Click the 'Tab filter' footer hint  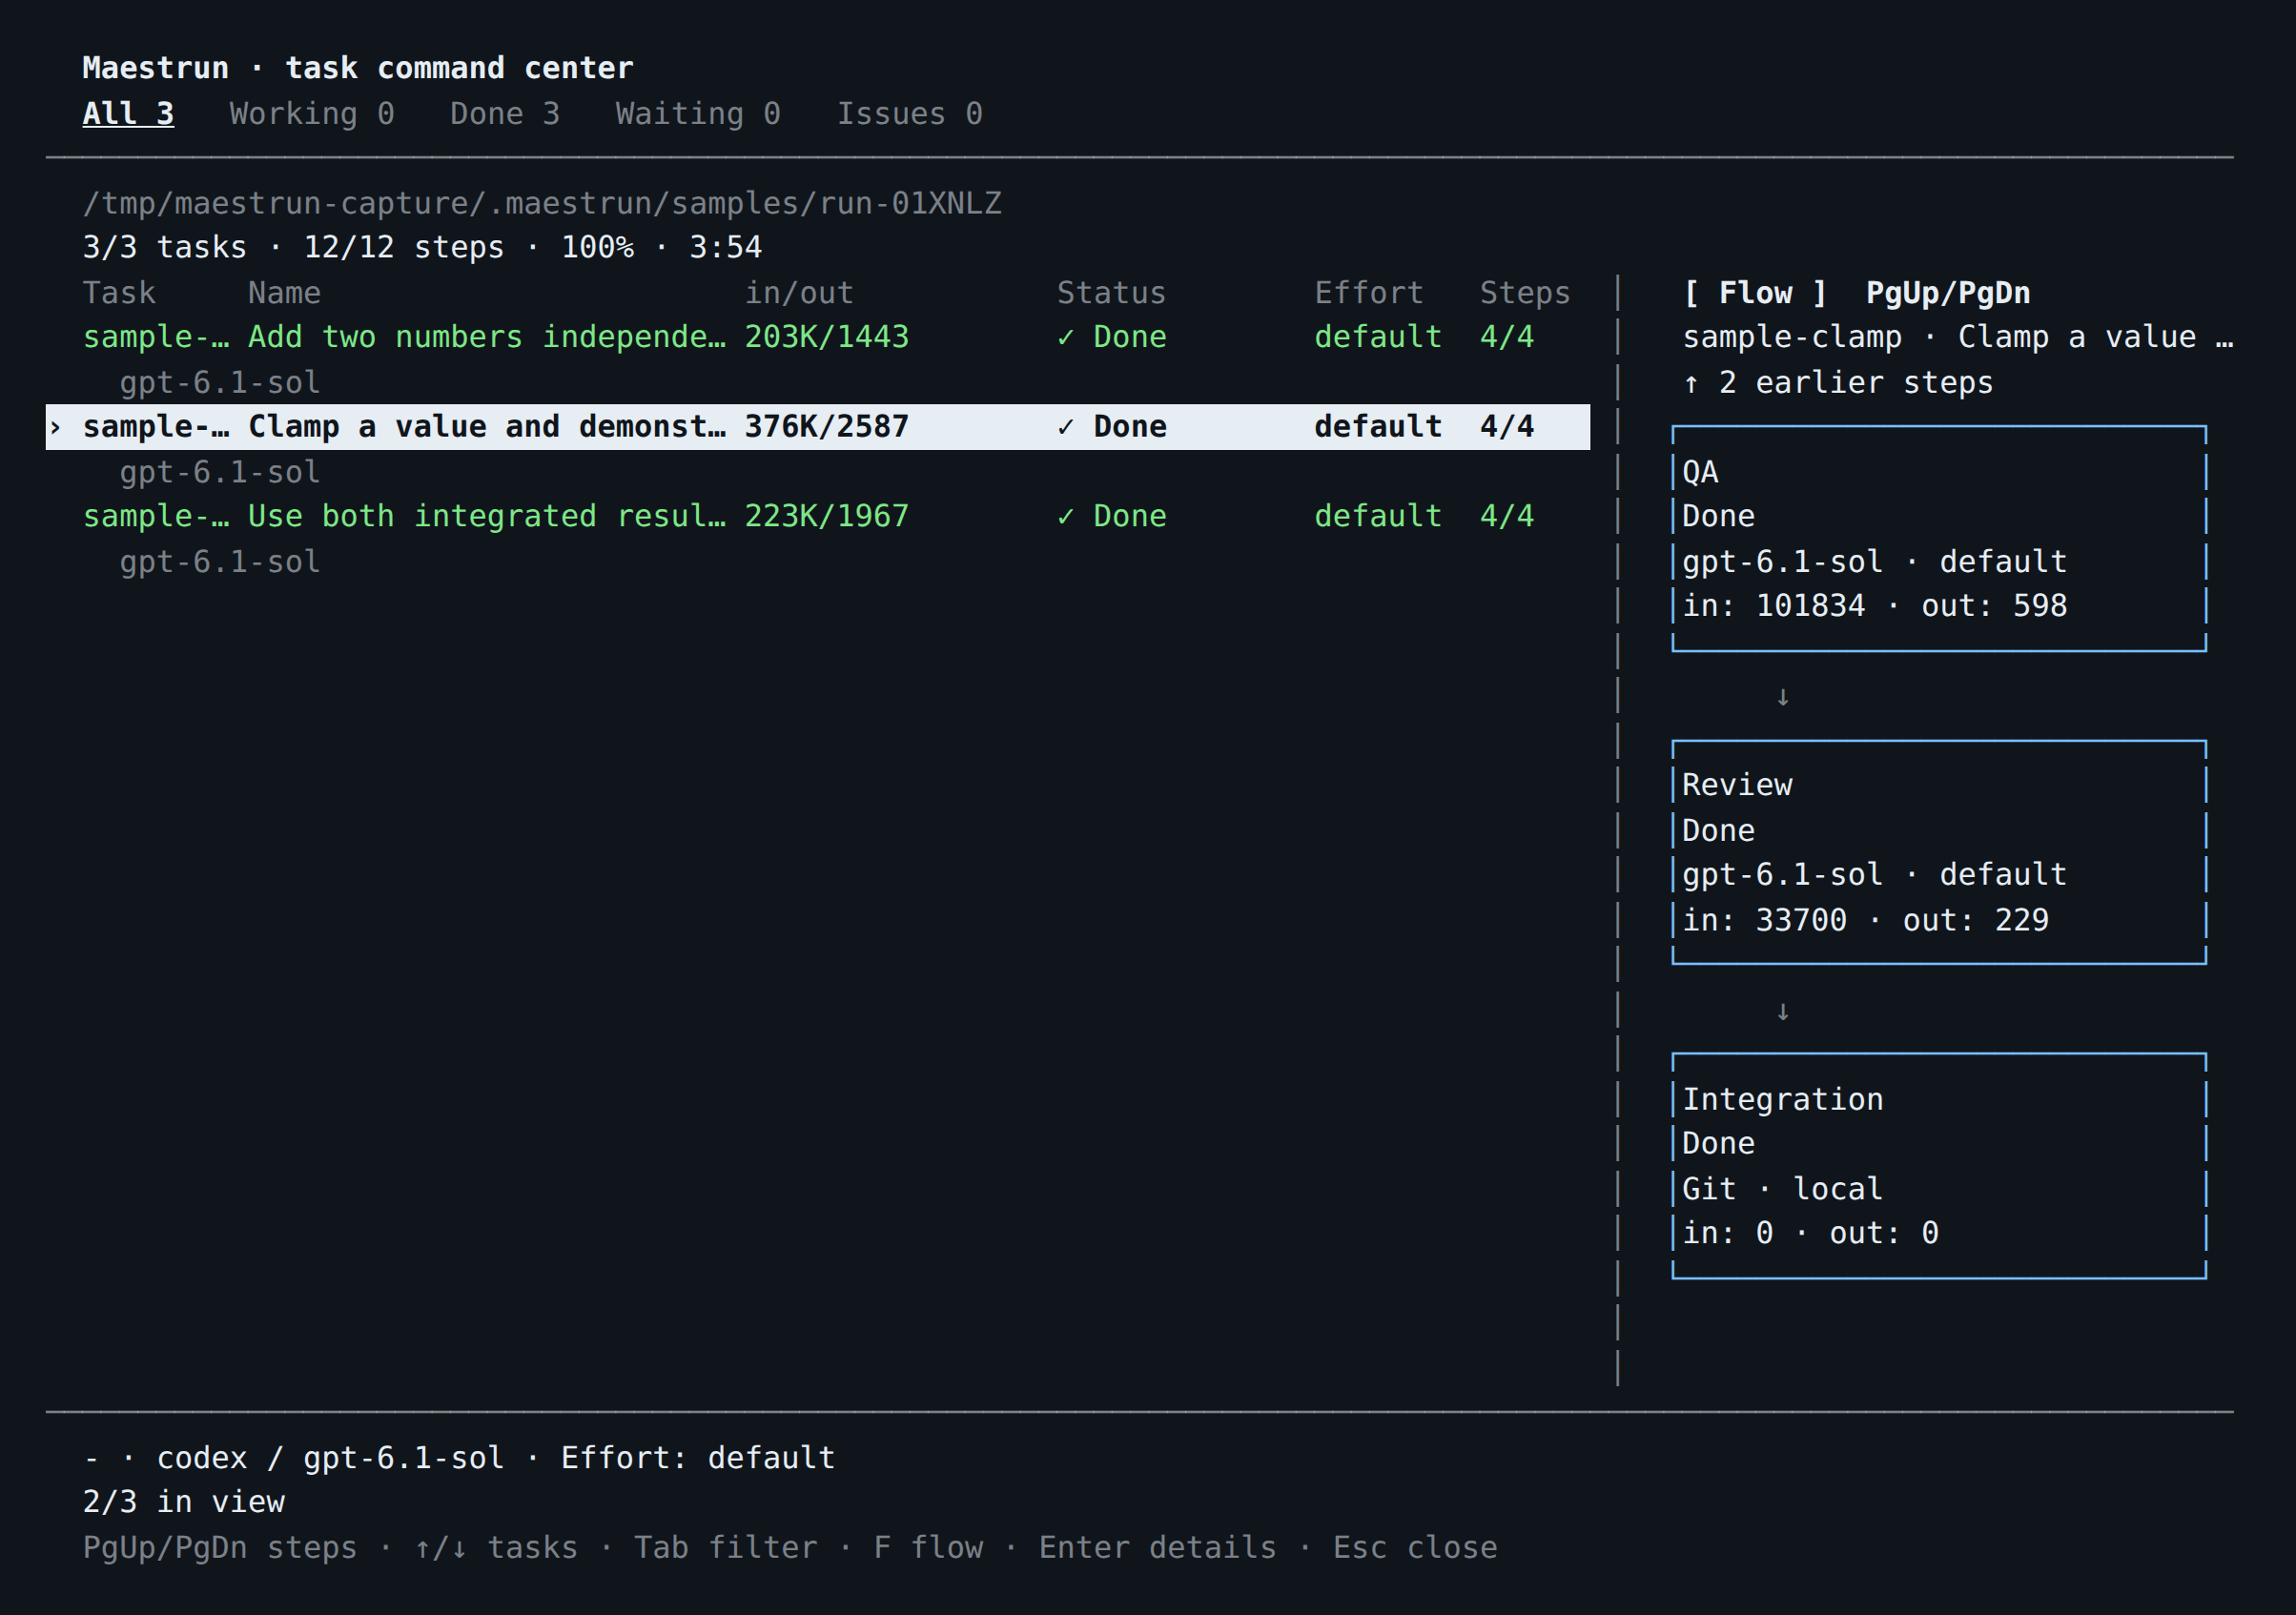coord(726,1548)
